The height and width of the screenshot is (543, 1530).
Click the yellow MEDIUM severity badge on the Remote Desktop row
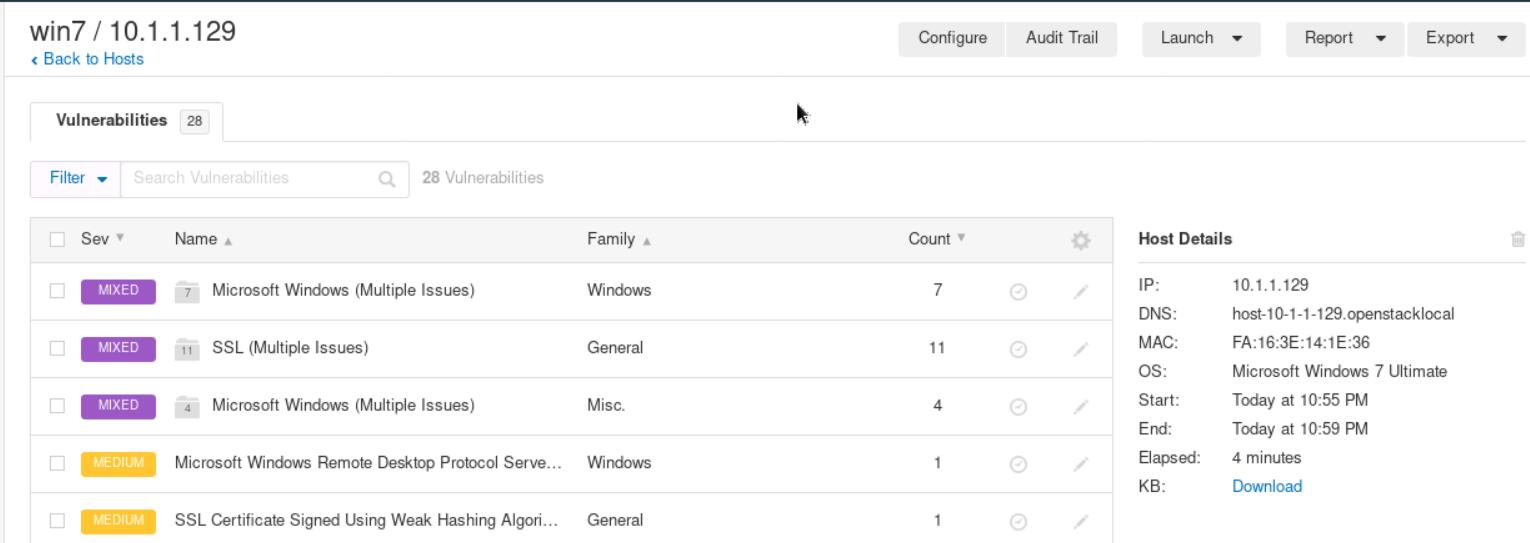tap(118, 463)
